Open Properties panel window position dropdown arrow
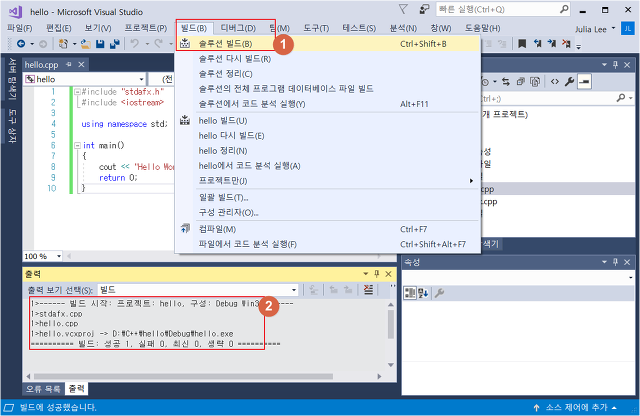 [604, 262]
